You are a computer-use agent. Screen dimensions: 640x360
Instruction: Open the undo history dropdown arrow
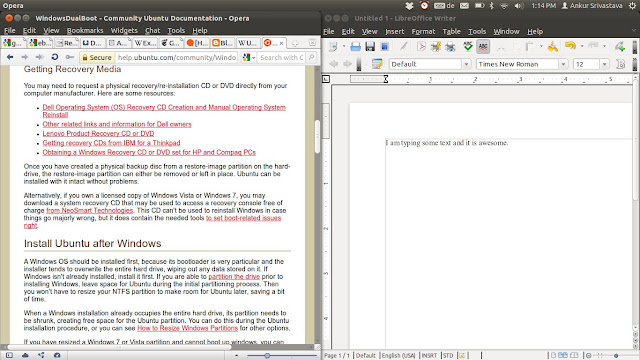(x=582, y=47)
